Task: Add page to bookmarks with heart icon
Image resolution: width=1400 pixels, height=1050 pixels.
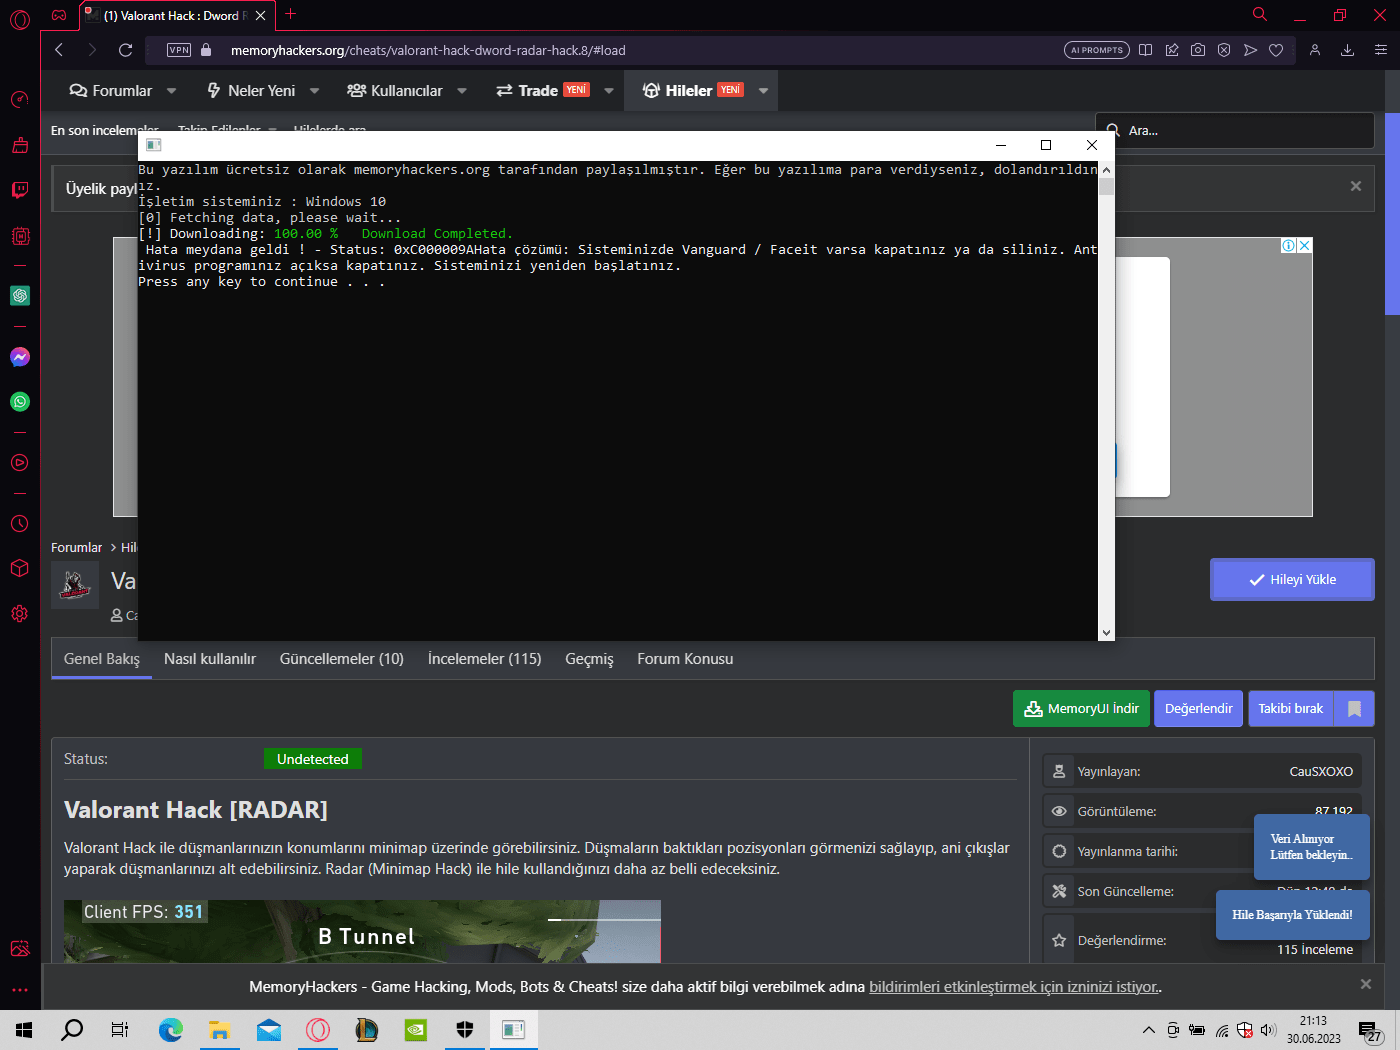Action: (x=1276, y=50)
